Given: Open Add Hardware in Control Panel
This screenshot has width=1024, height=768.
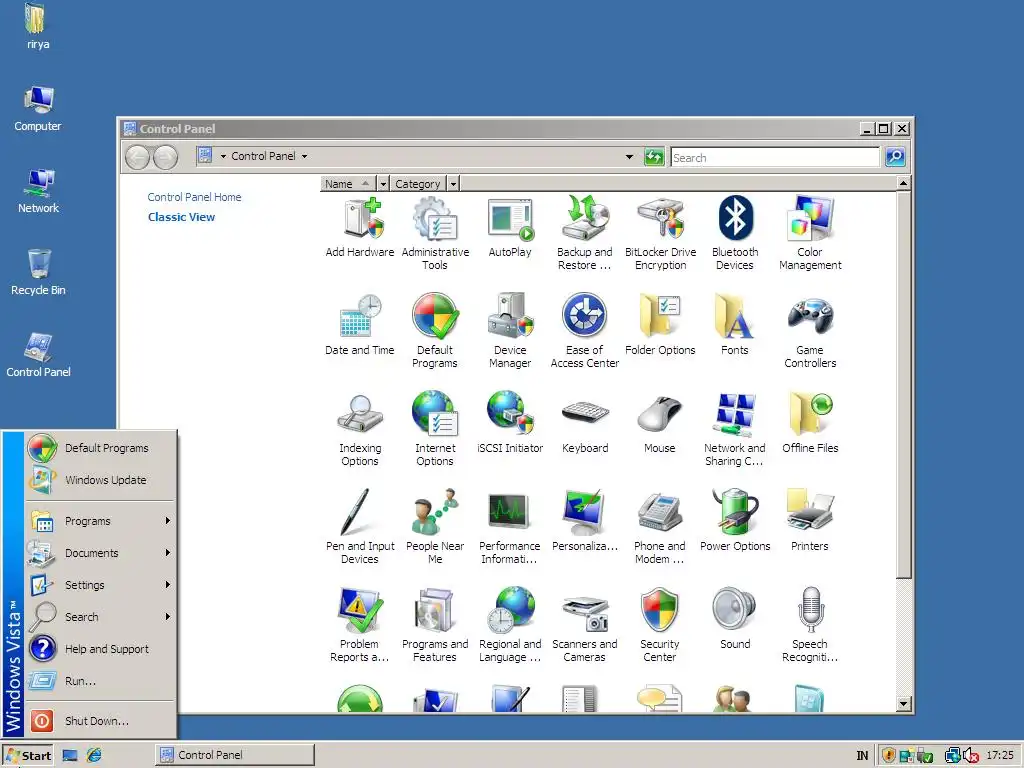Looking at the screenshot, I should (360, 227).
